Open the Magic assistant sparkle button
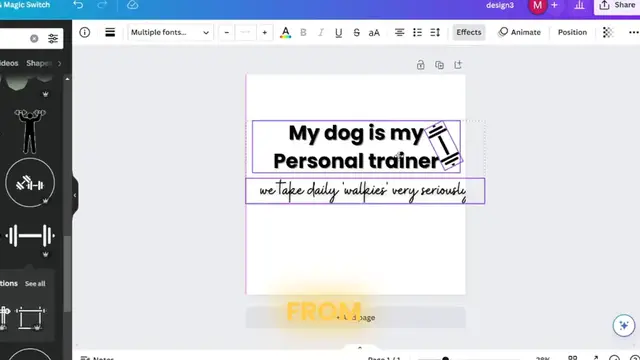 coord(624,325)
